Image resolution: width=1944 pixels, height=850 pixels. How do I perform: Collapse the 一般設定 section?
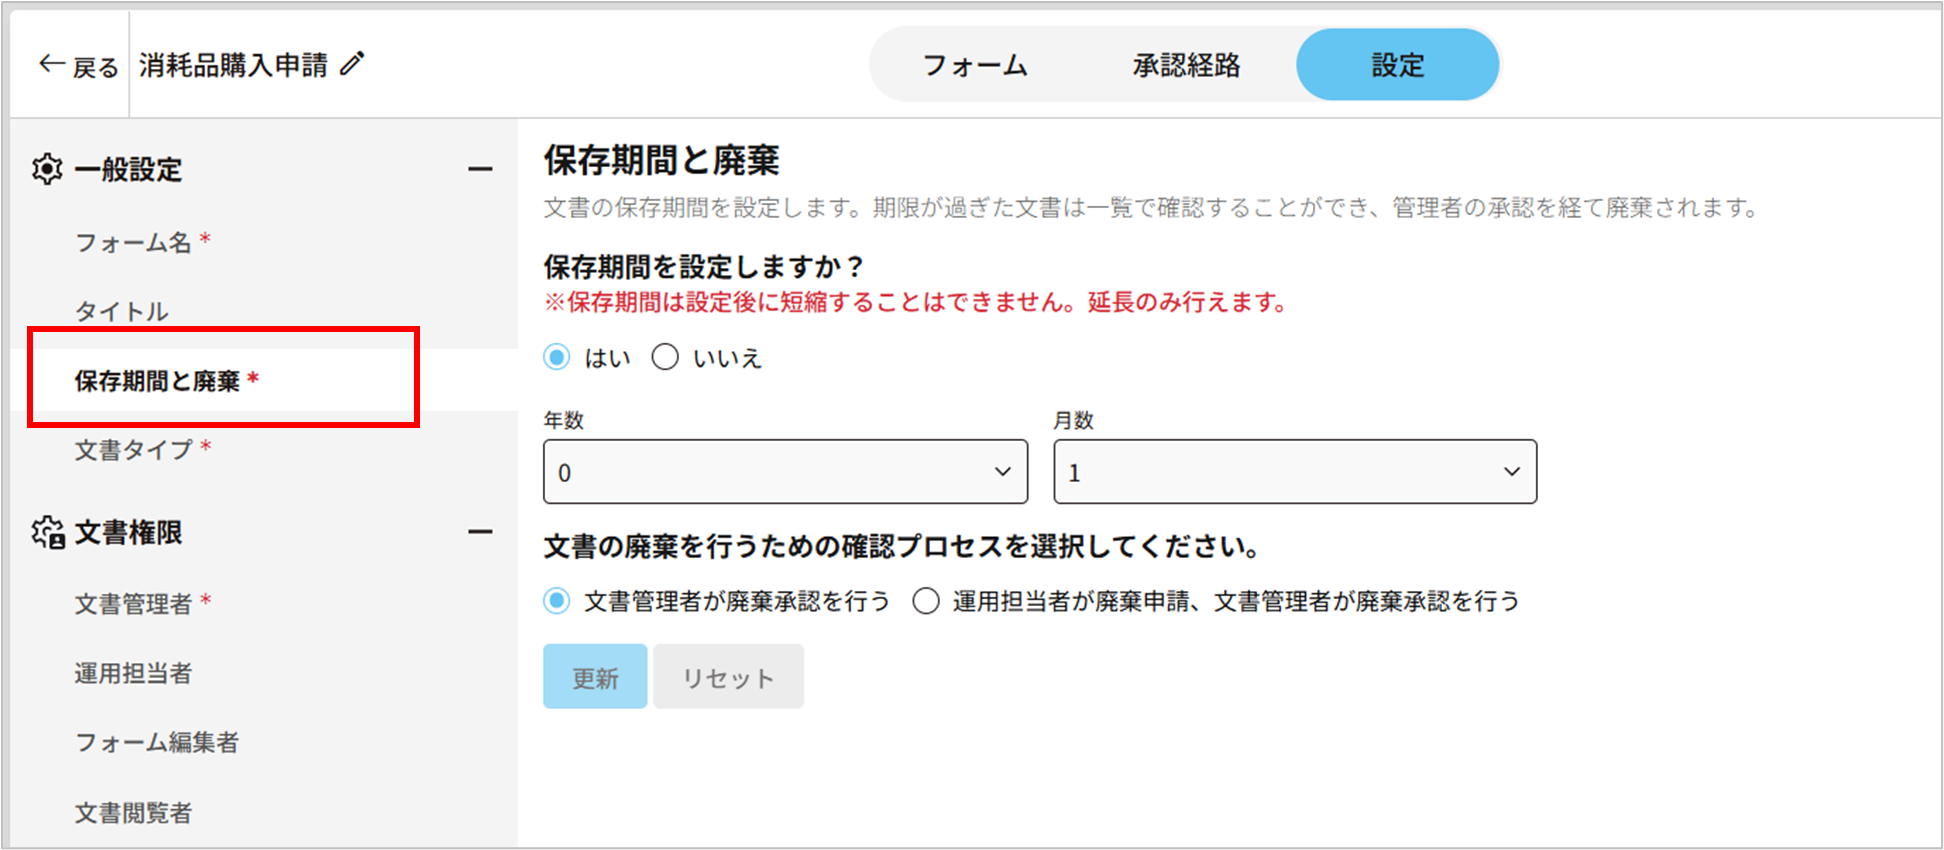tap(480, 169)
